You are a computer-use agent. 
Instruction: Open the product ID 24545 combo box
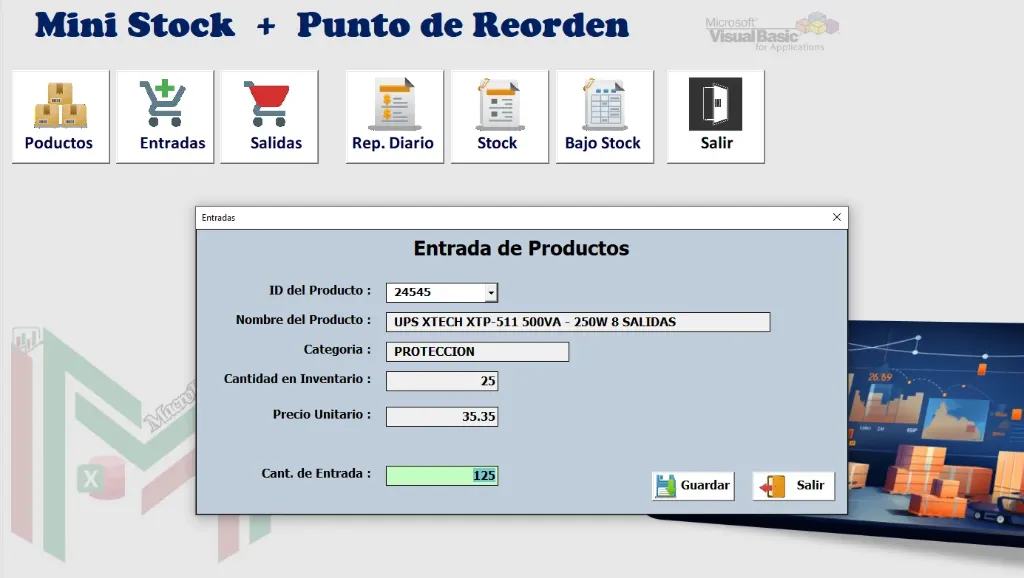pyautogui.click(x=435, y=292)
